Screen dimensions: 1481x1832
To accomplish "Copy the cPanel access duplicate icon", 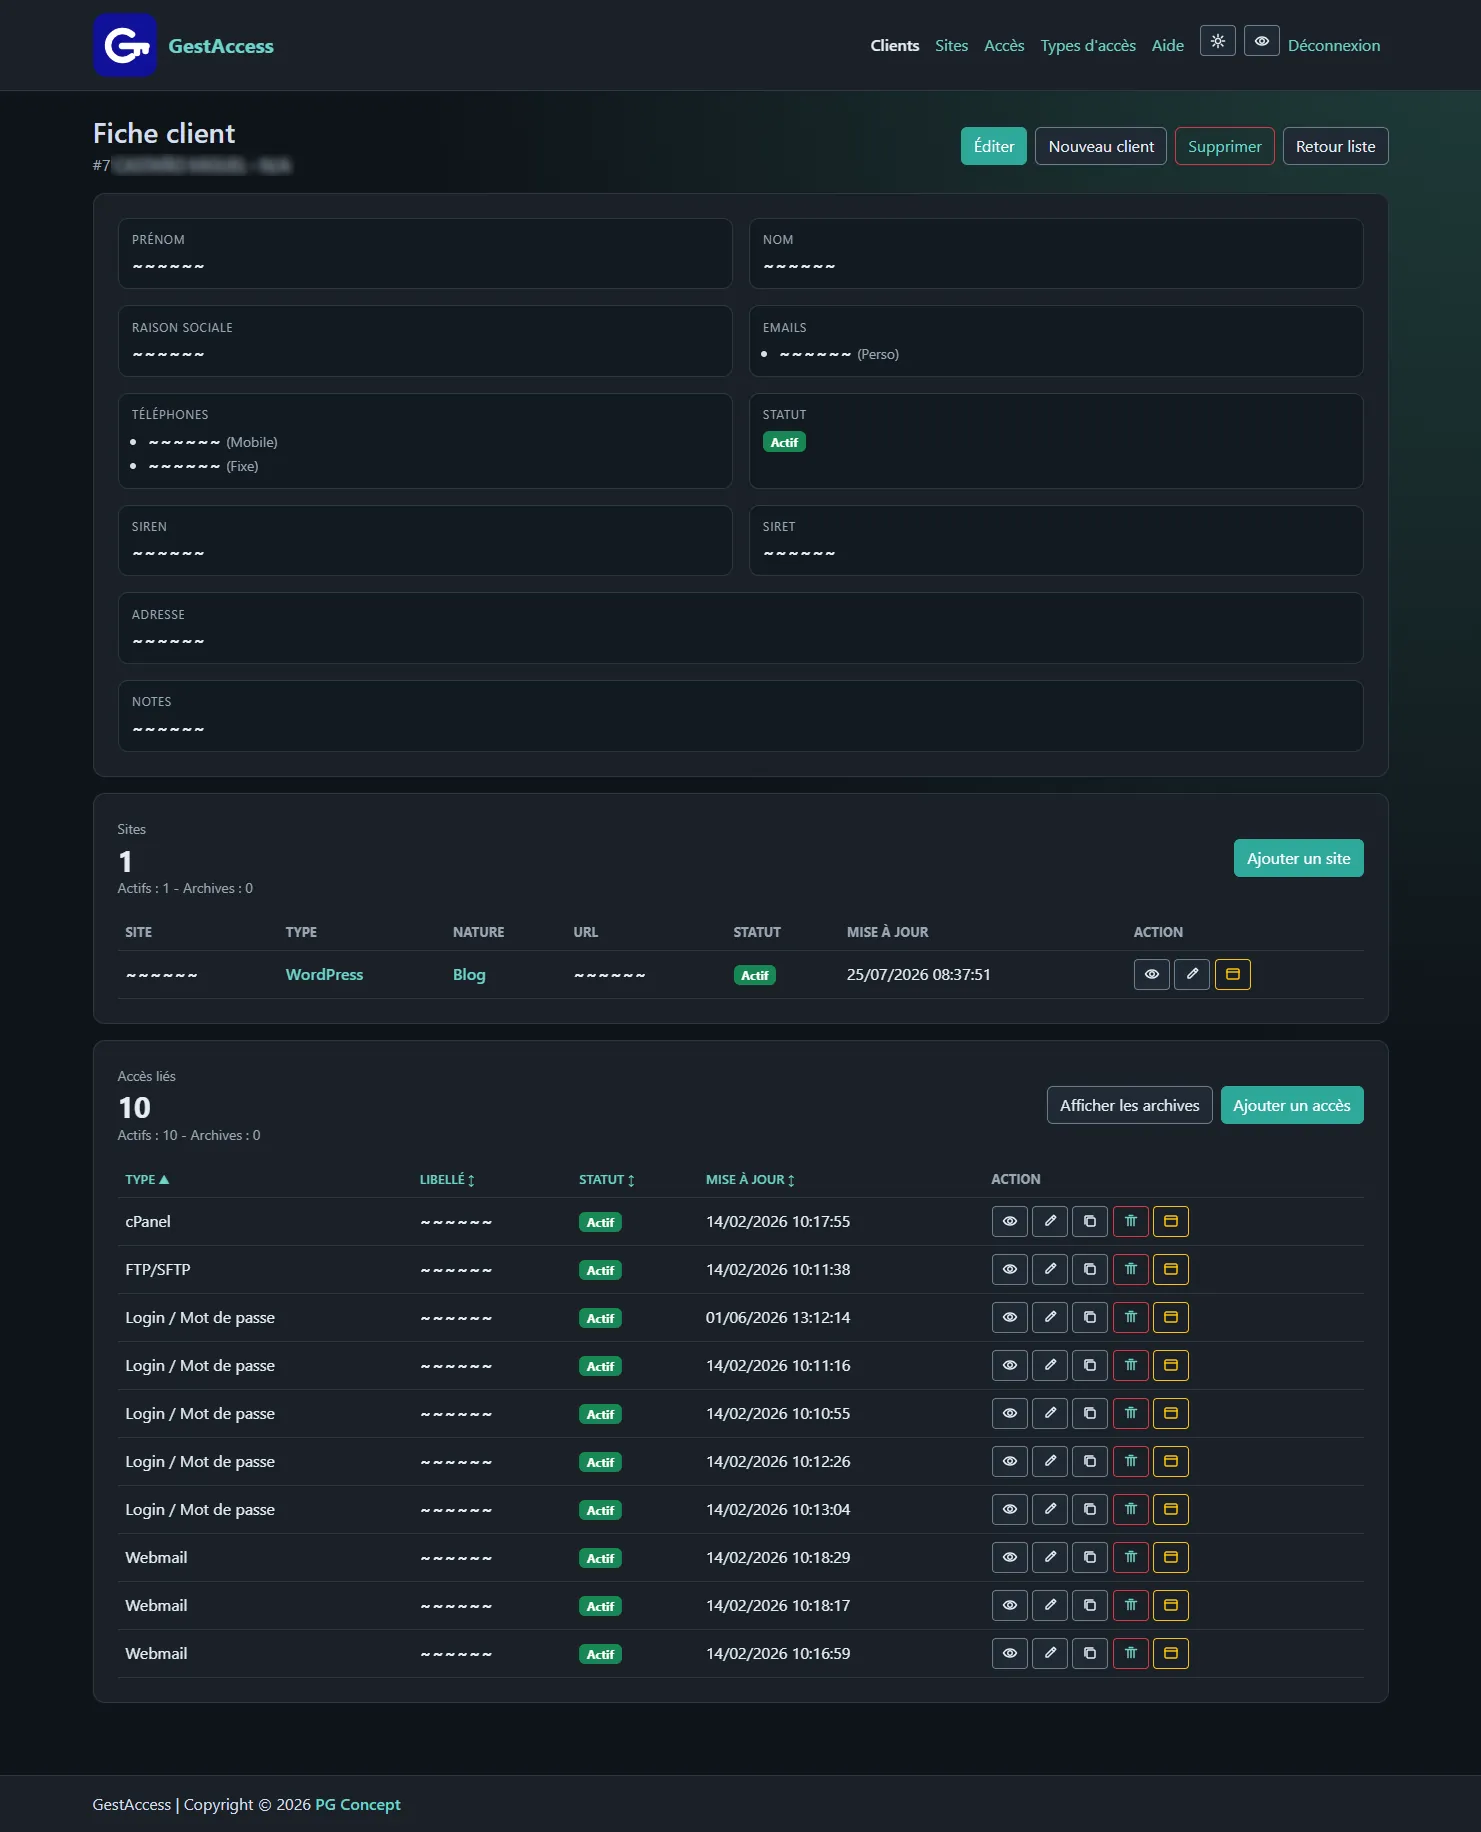I will point(1089,1221).
